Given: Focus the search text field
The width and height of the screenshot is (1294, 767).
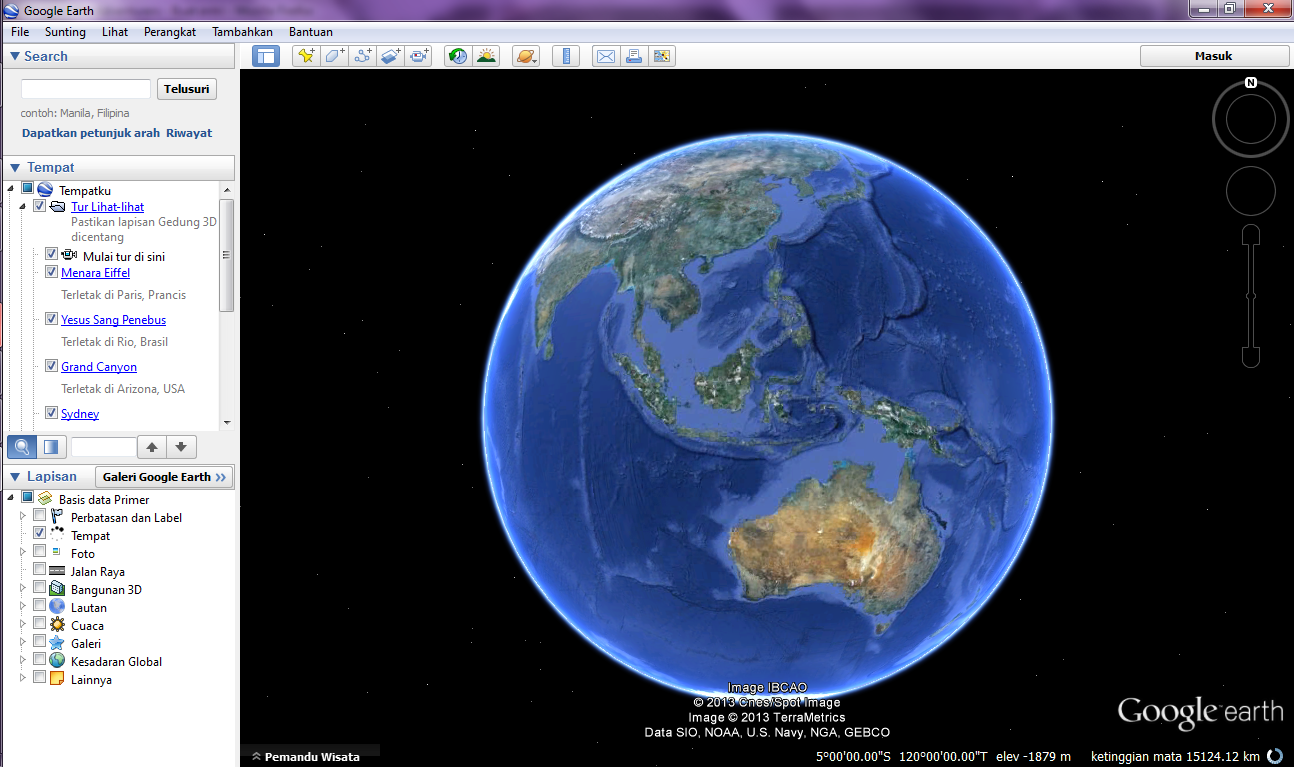Looking at the screenshot, I should [86, 89].
